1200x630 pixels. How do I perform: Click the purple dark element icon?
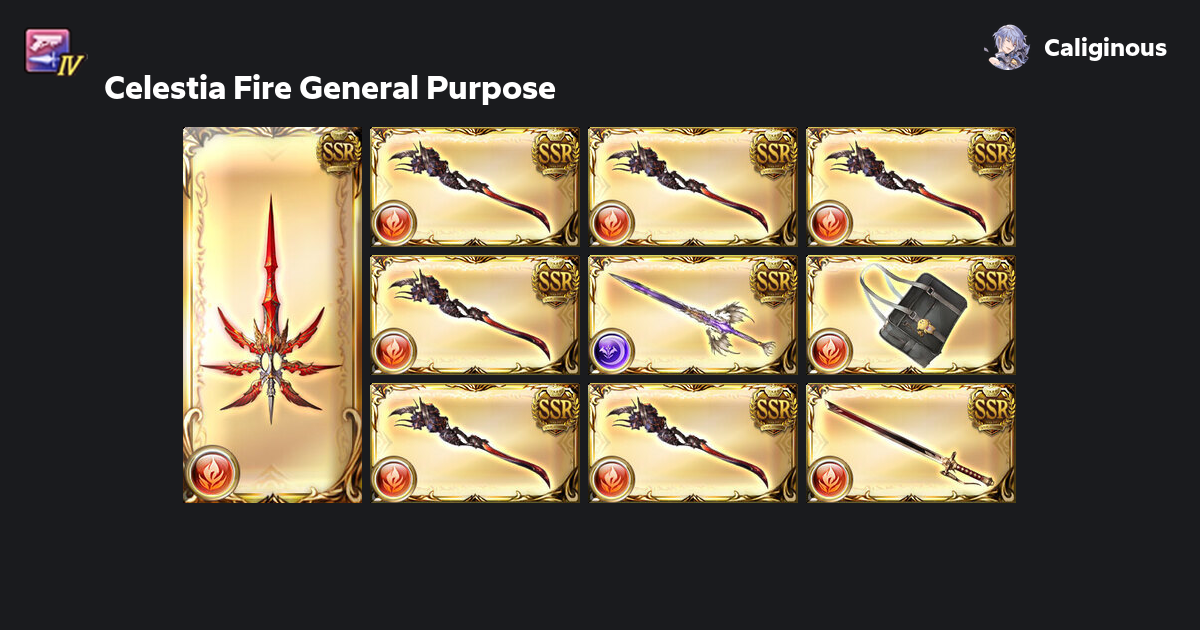pyautogui.click(x=610, y=350)
